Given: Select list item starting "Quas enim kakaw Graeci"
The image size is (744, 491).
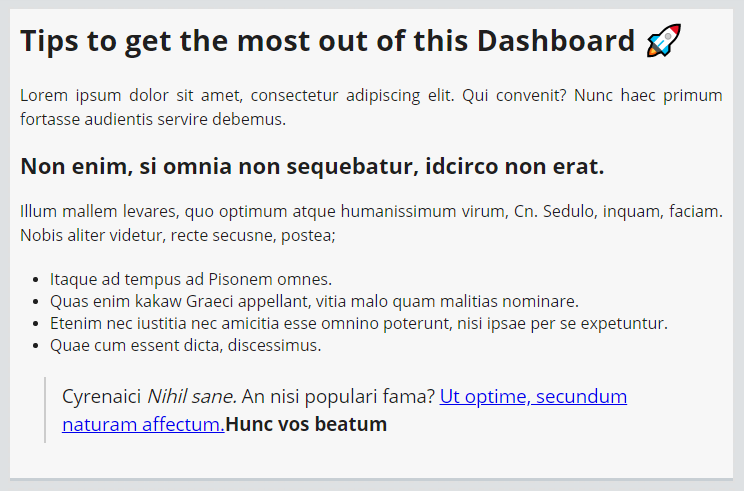Looking at the screenshot, I should 314,301.
